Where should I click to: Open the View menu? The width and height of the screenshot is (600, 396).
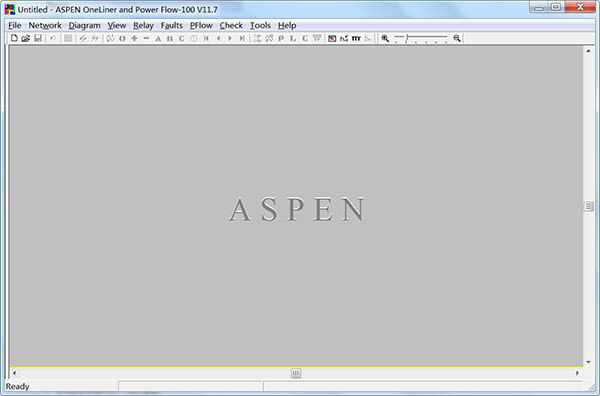coord(117,25)
